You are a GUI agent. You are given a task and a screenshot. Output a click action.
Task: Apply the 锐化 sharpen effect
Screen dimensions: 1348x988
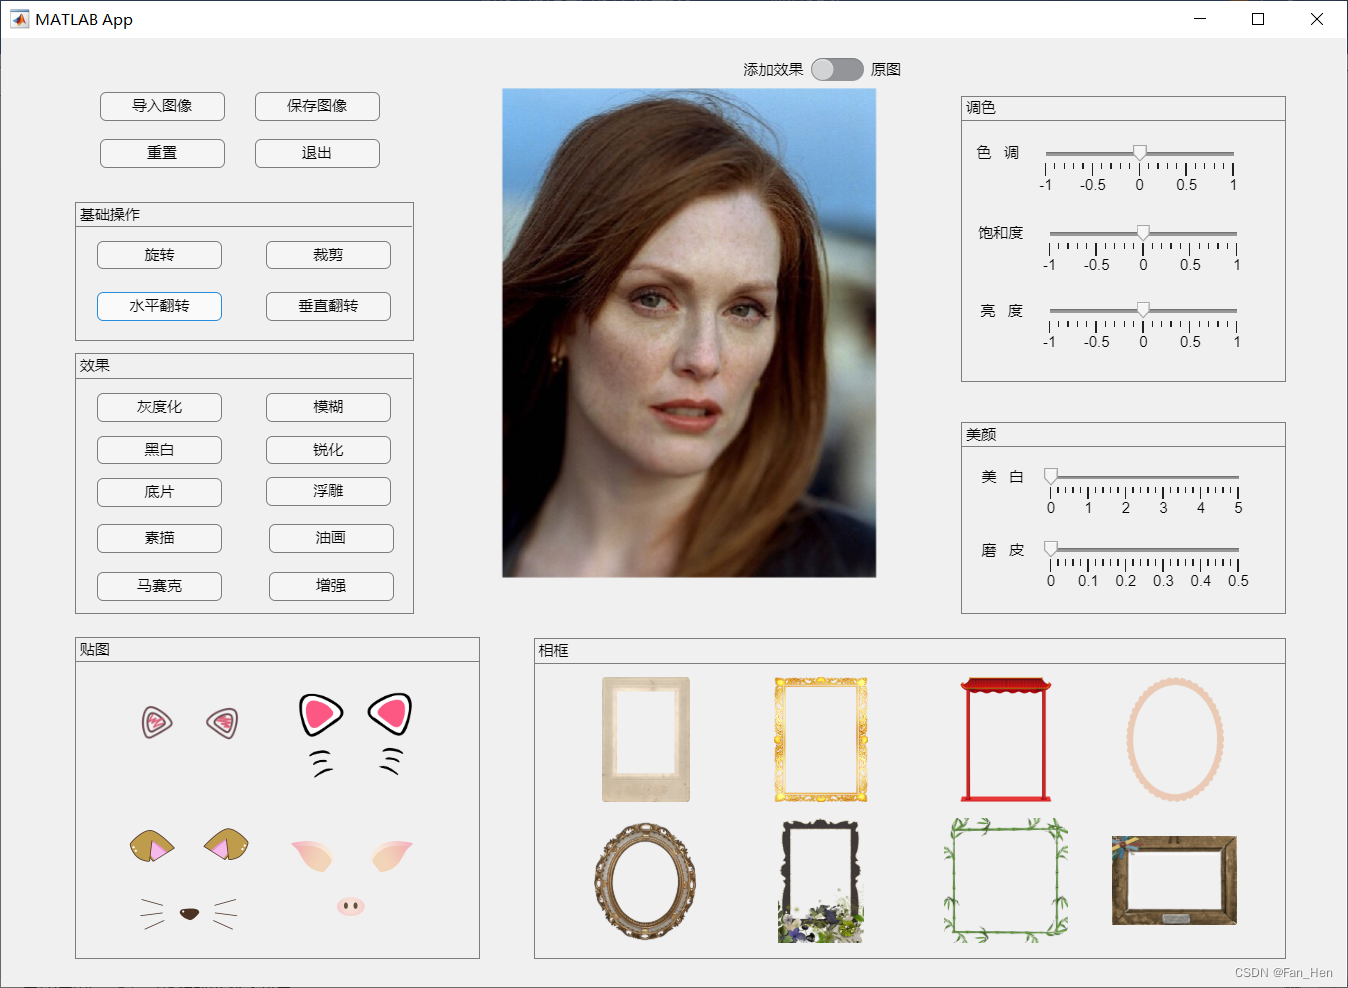point(328,450)
